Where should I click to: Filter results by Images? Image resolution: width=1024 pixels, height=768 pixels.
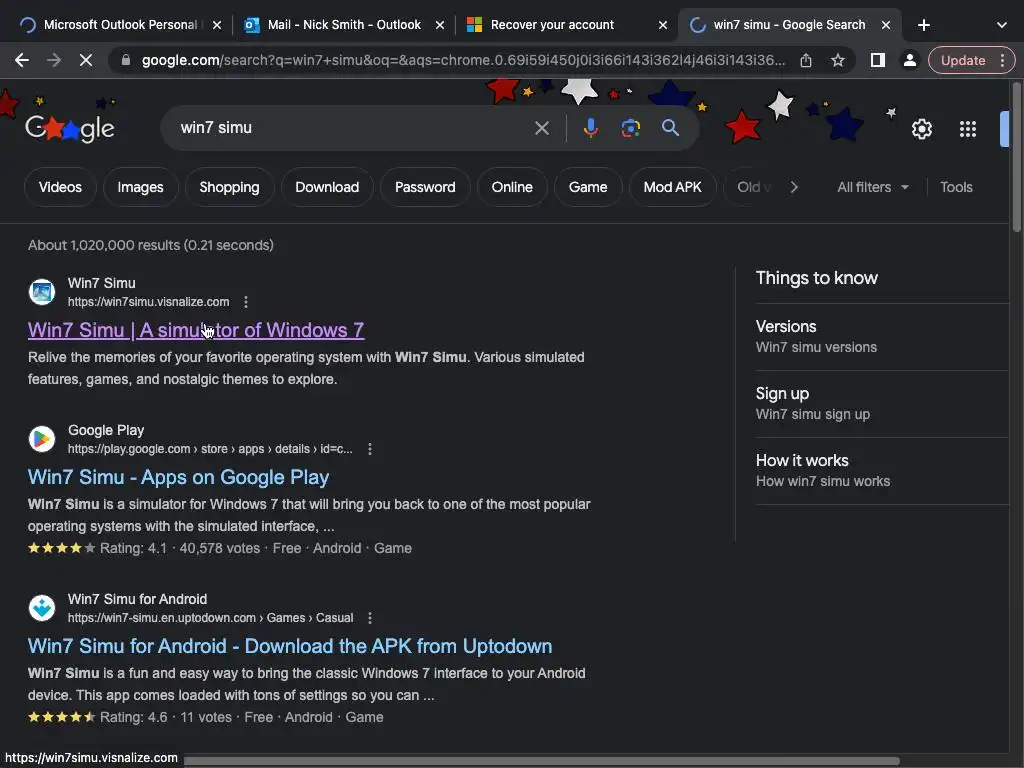coord(140,187)
